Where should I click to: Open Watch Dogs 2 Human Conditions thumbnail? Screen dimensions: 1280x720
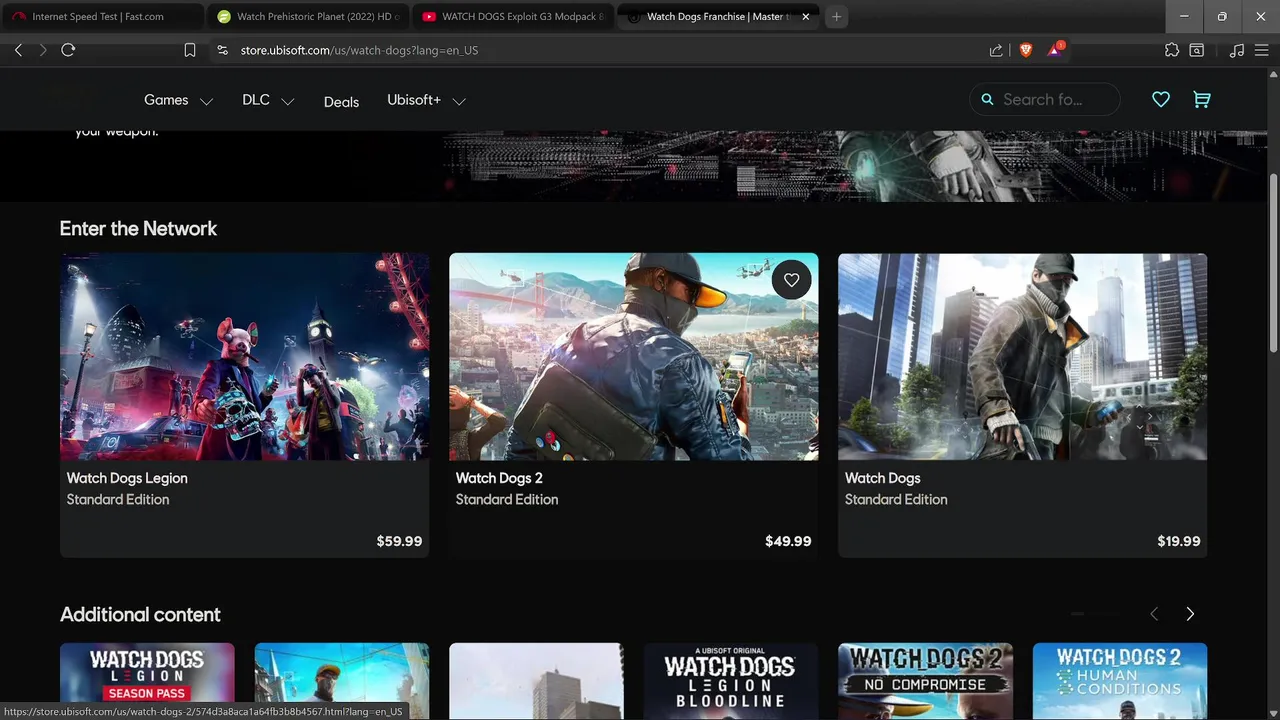click(x=1120, y=681)
